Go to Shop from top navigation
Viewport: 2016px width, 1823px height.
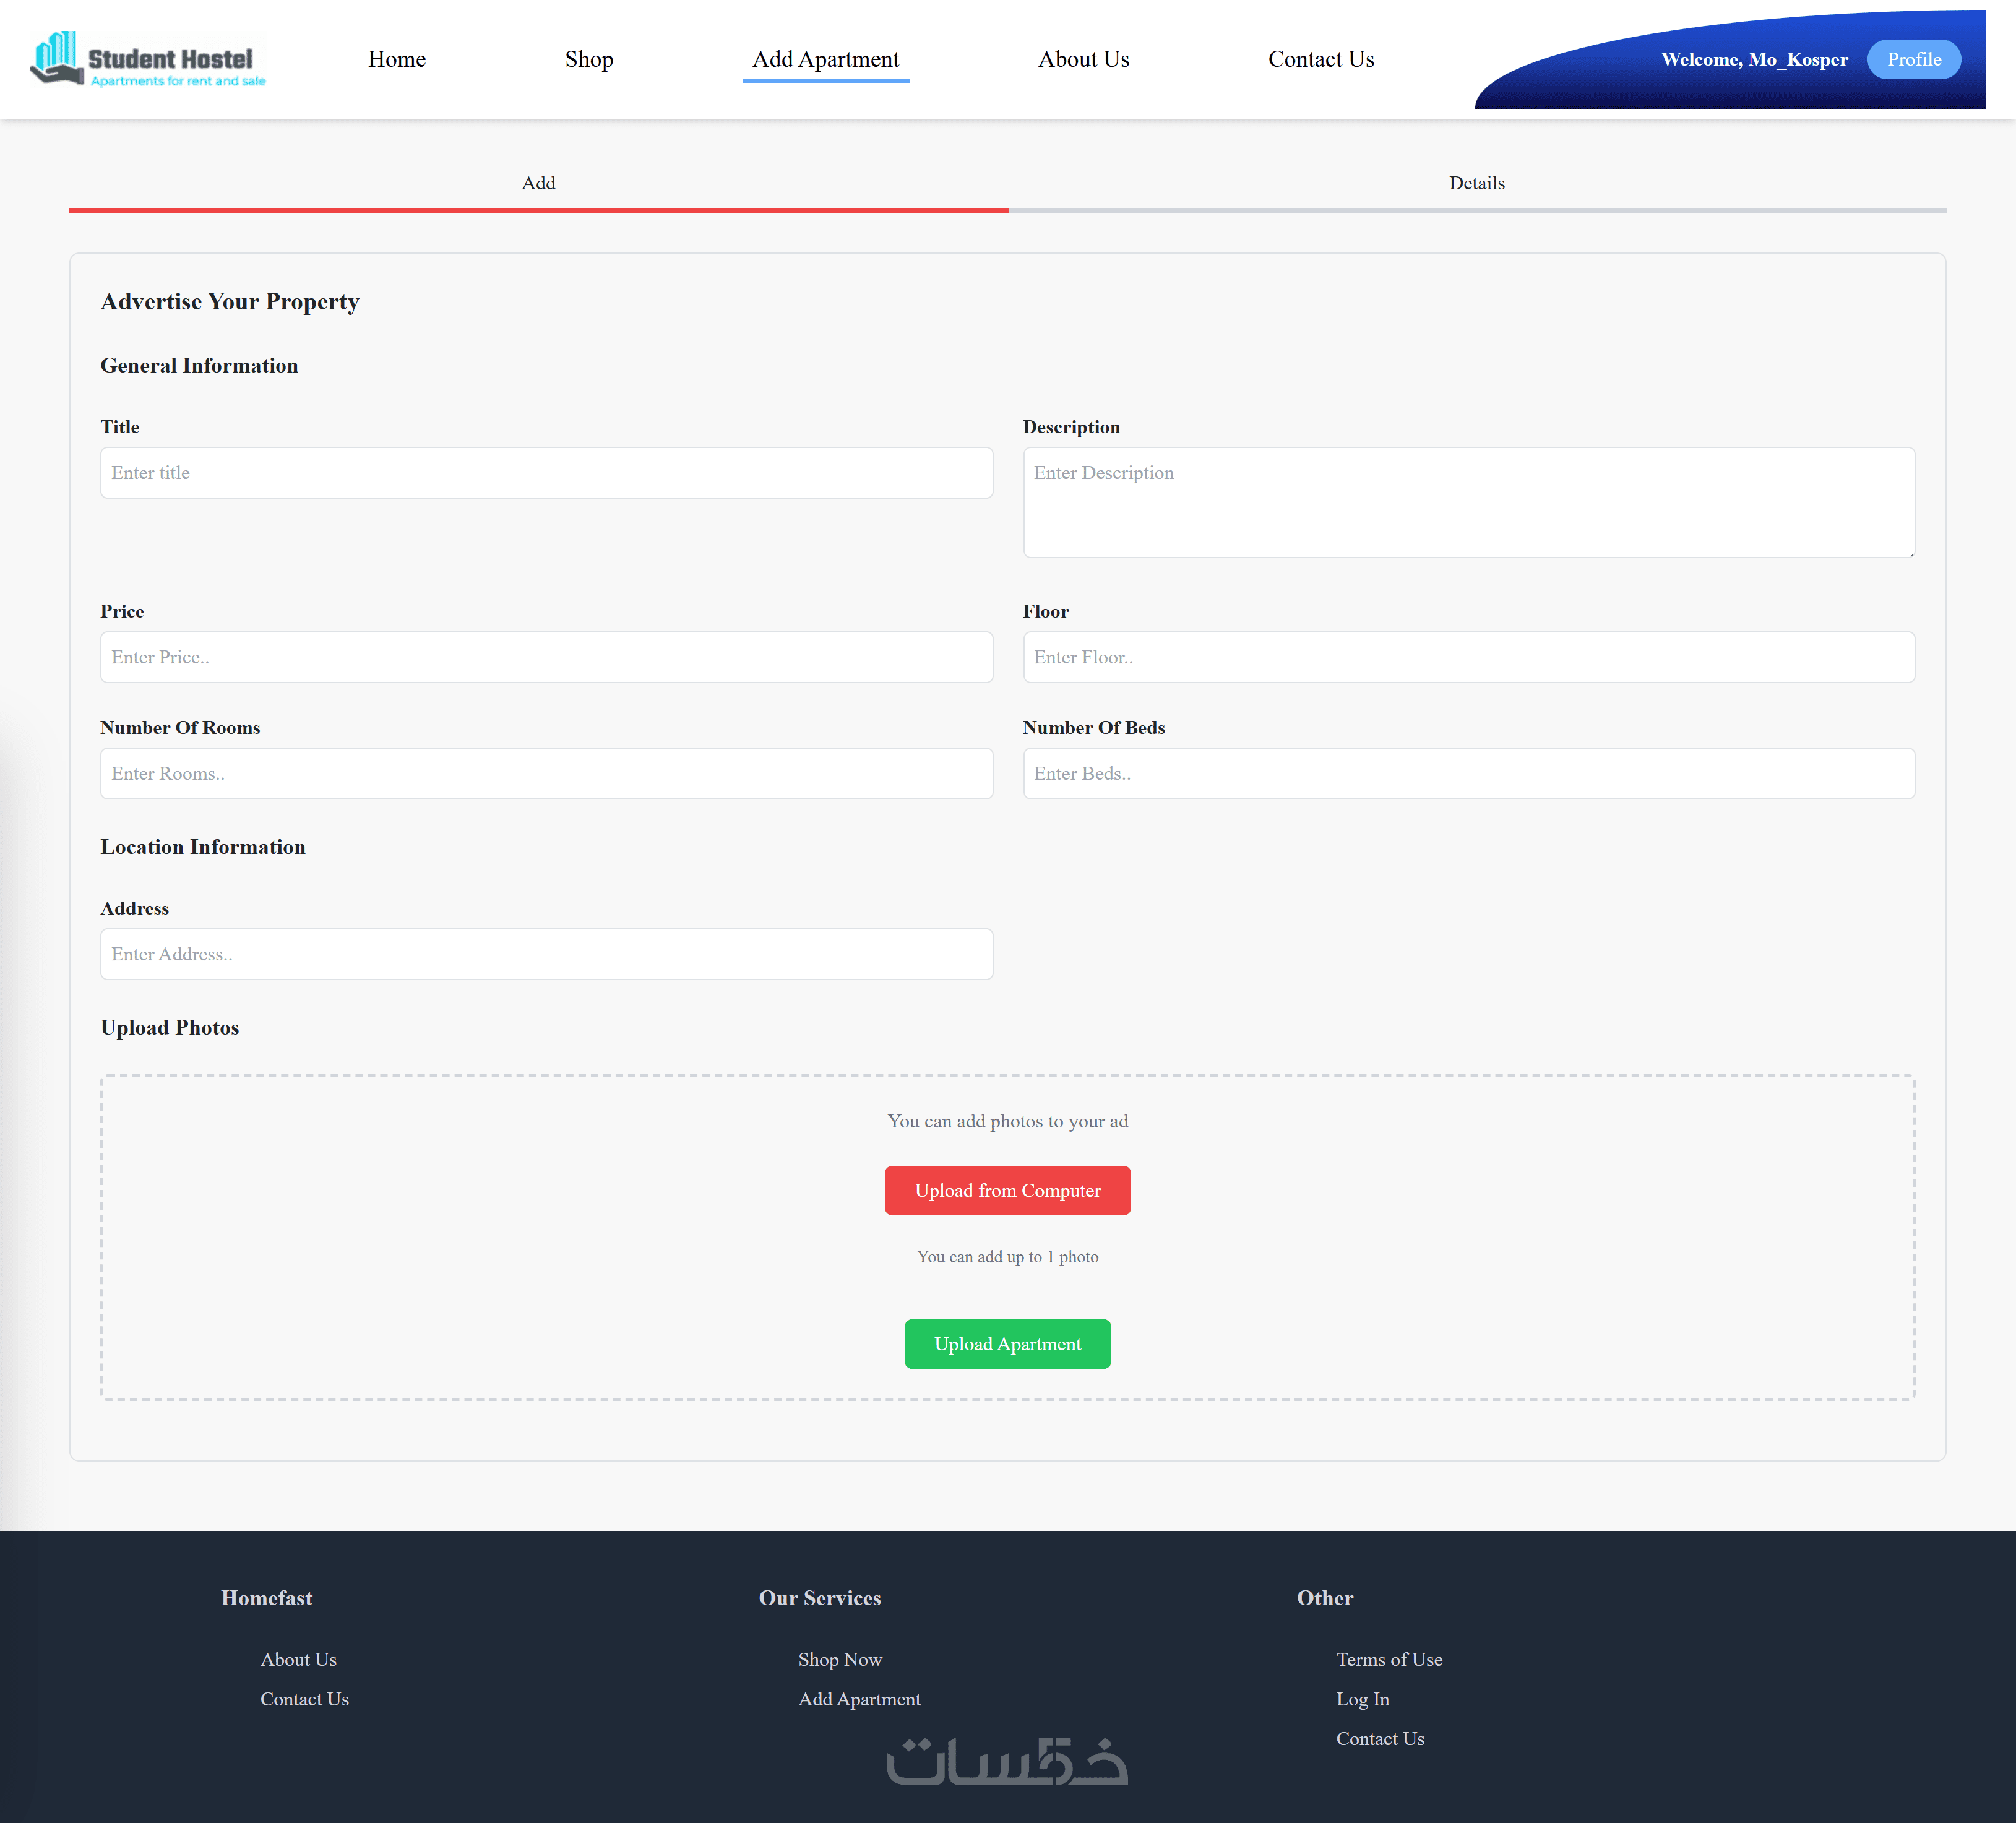pyautogui.click(x=588, y=60)
